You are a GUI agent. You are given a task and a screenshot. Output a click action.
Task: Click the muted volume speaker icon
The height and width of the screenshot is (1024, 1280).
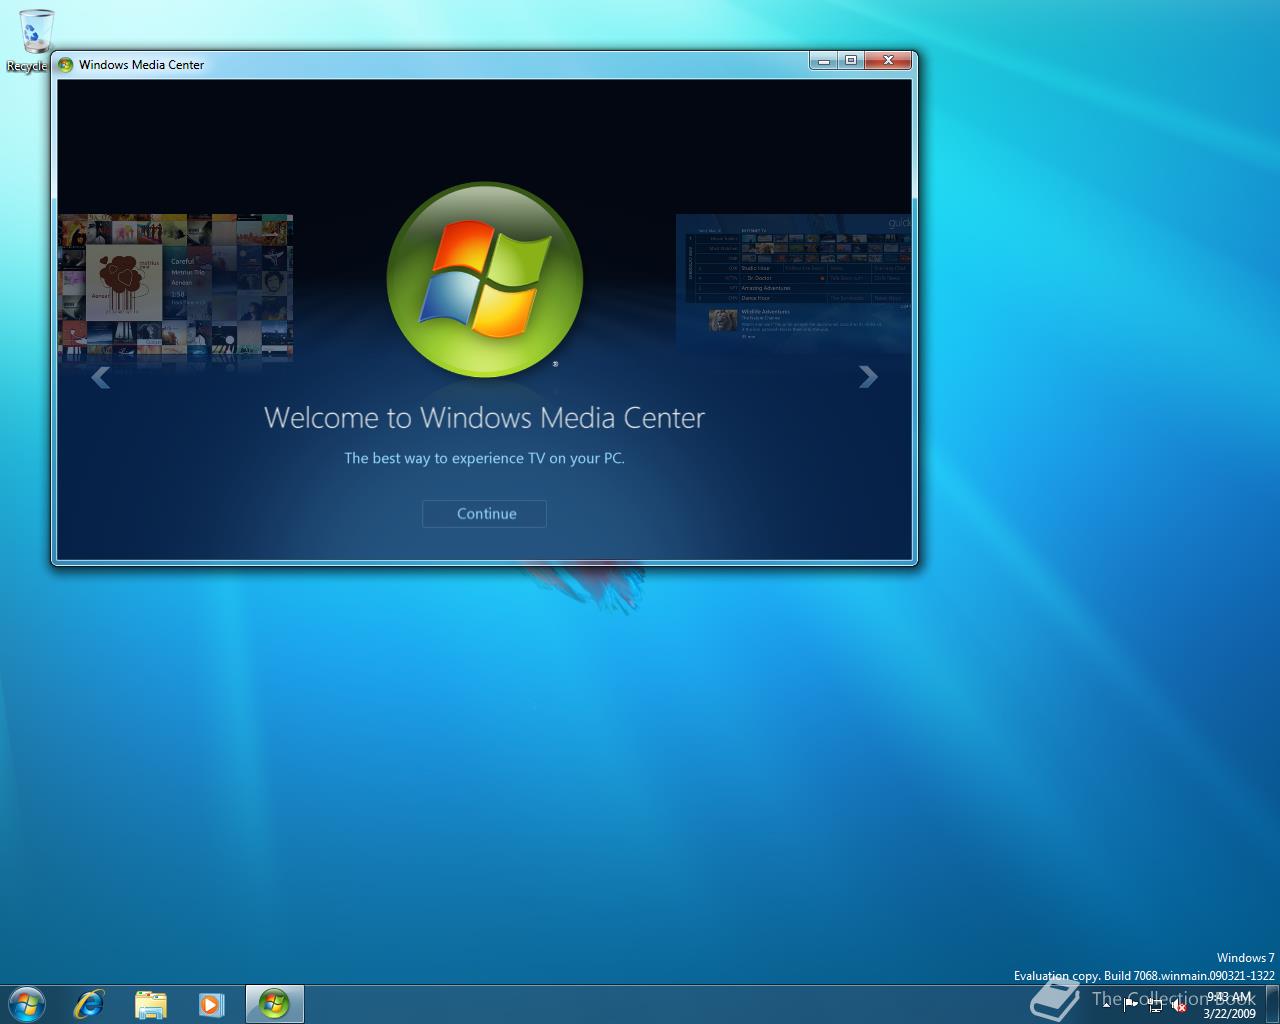(x=1179, y=1005)
